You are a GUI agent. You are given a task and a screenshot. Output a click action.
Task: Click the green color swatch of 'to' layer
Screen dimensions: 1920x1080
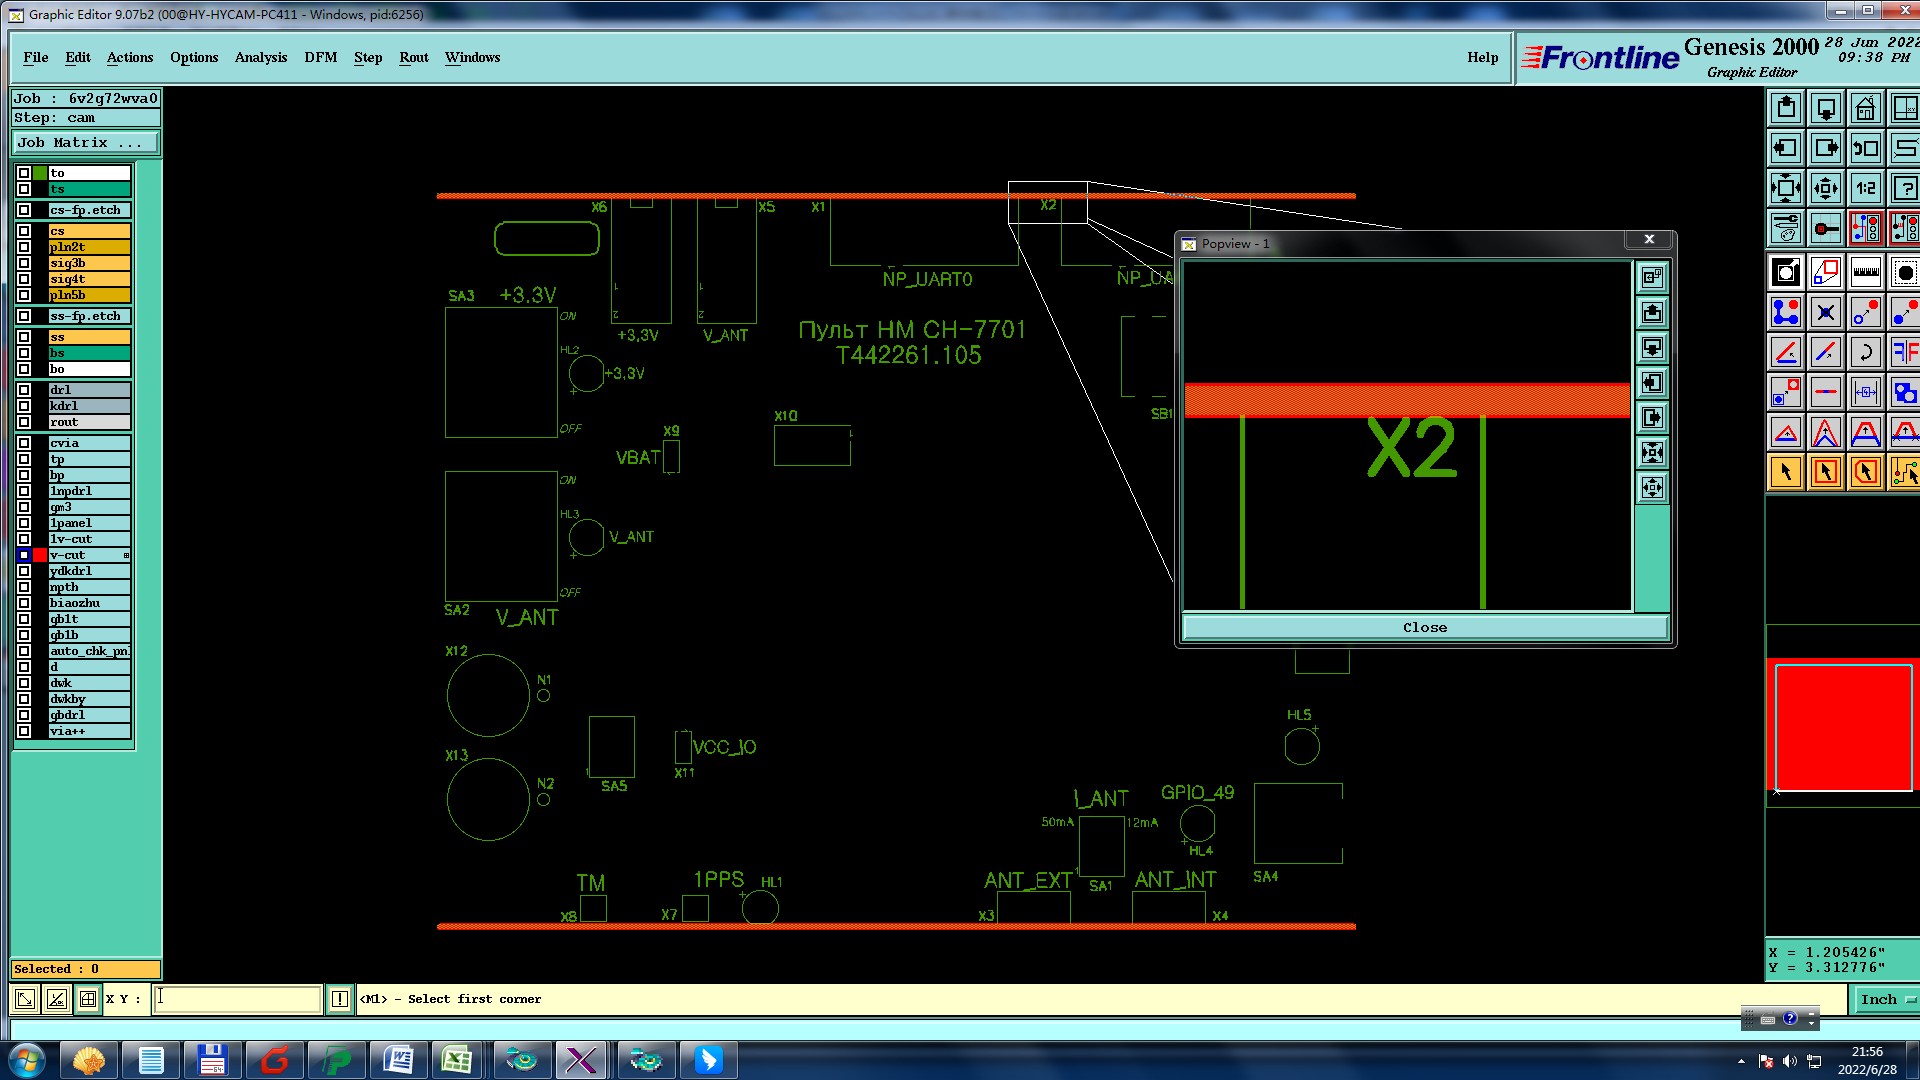click(40, 173)
